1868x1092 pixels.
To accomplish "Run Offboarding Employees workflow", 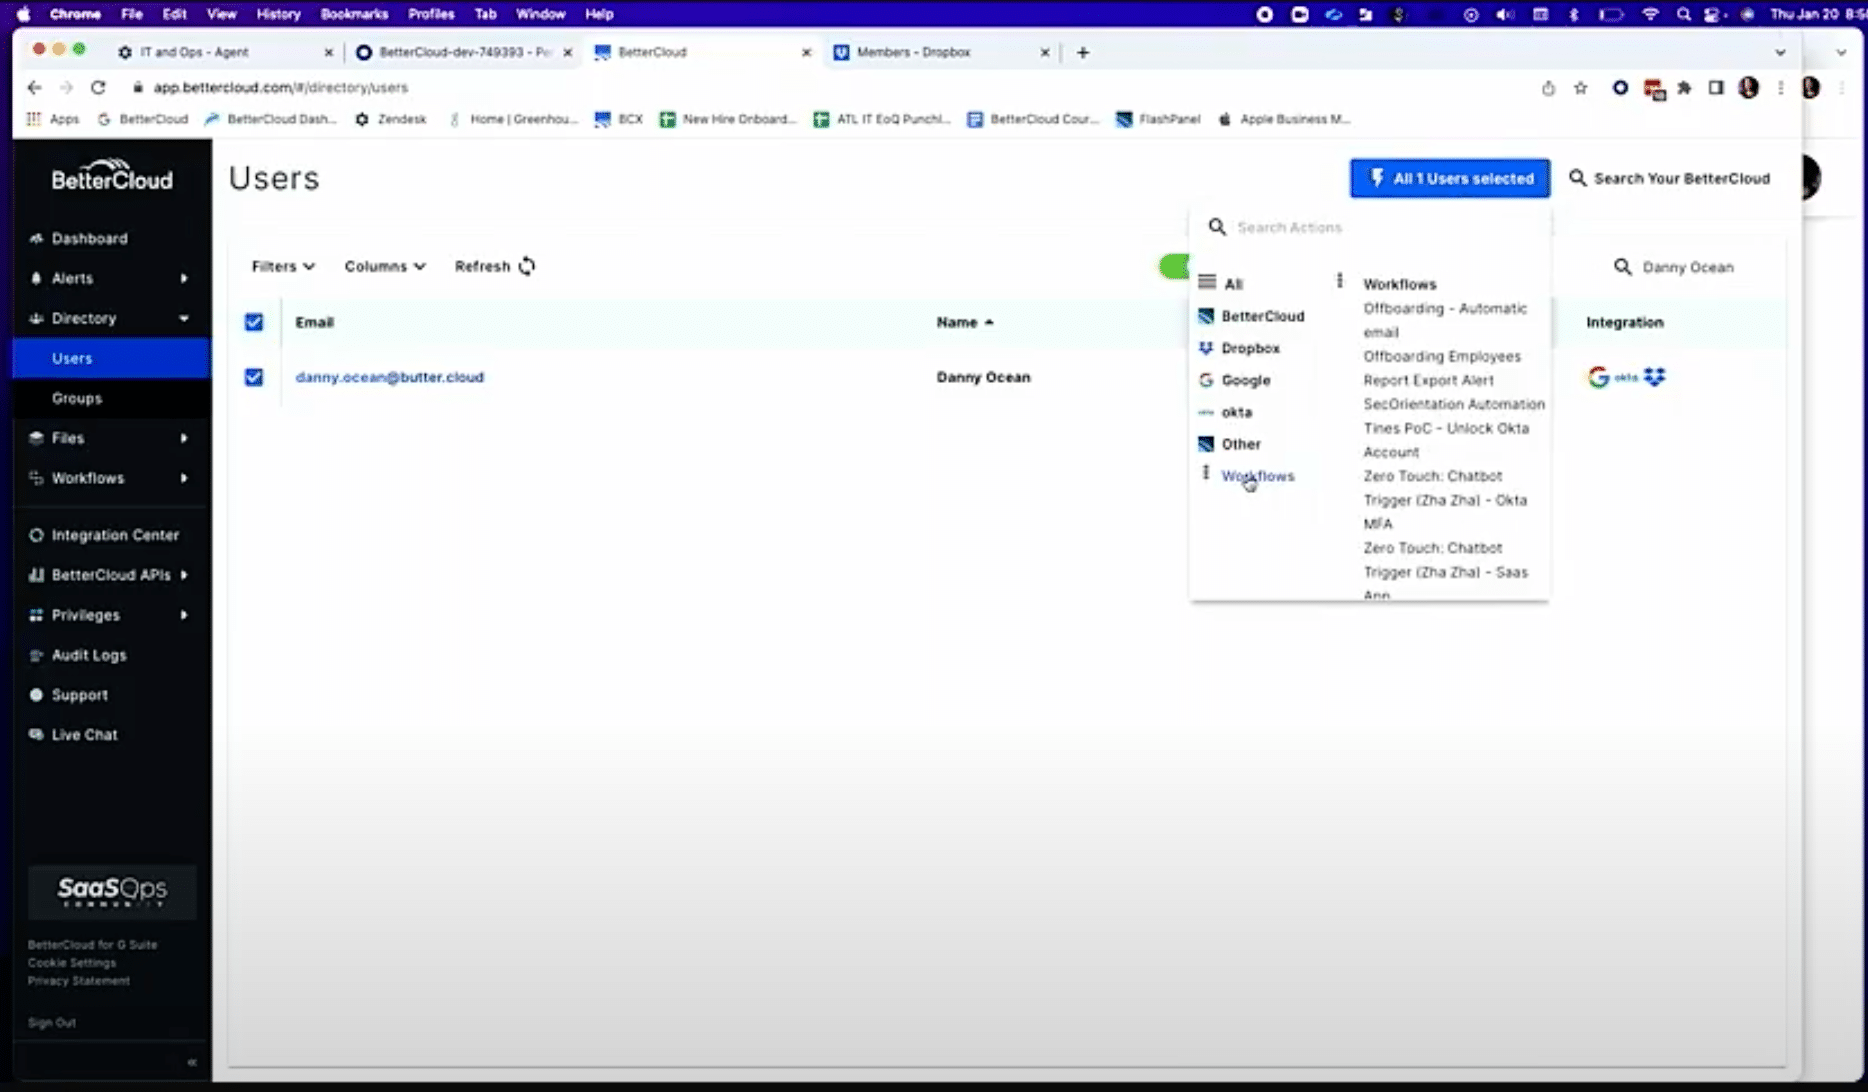I will tap(1441, 356).
